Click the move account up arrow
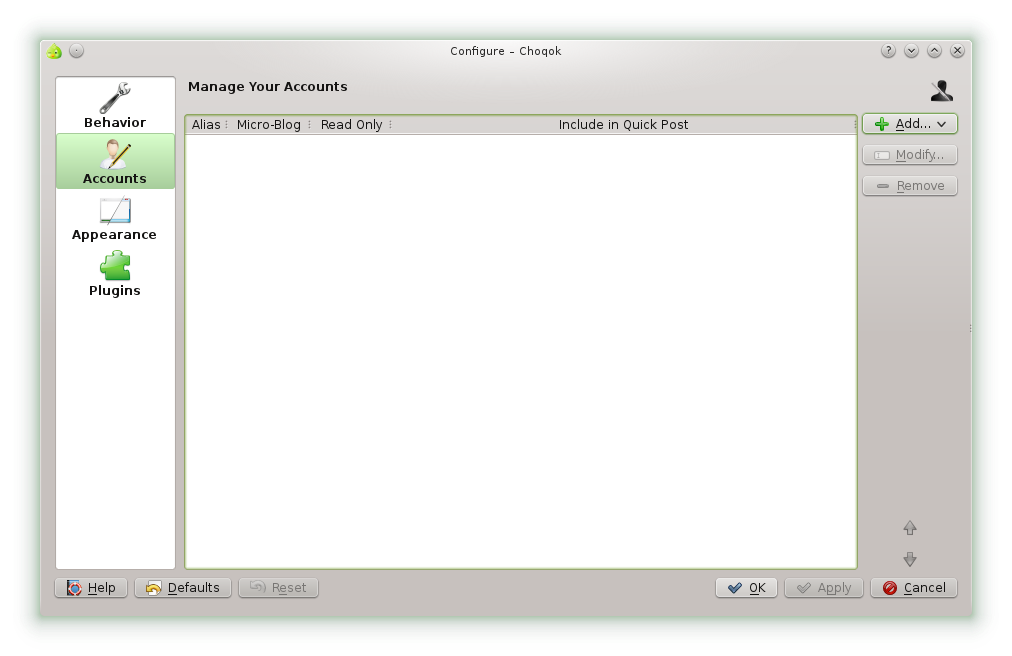This screenshot has width=1012, height=656. (909, 528)
